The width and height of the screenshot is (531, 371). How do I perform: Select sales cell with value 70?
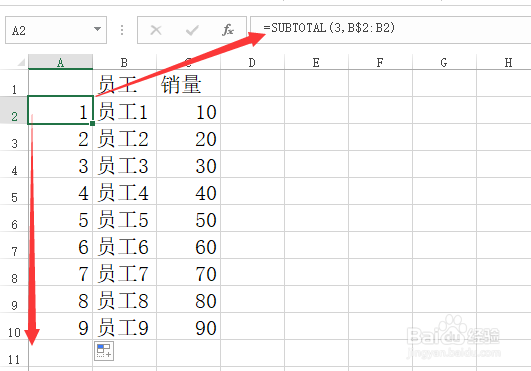pos(188,272)
